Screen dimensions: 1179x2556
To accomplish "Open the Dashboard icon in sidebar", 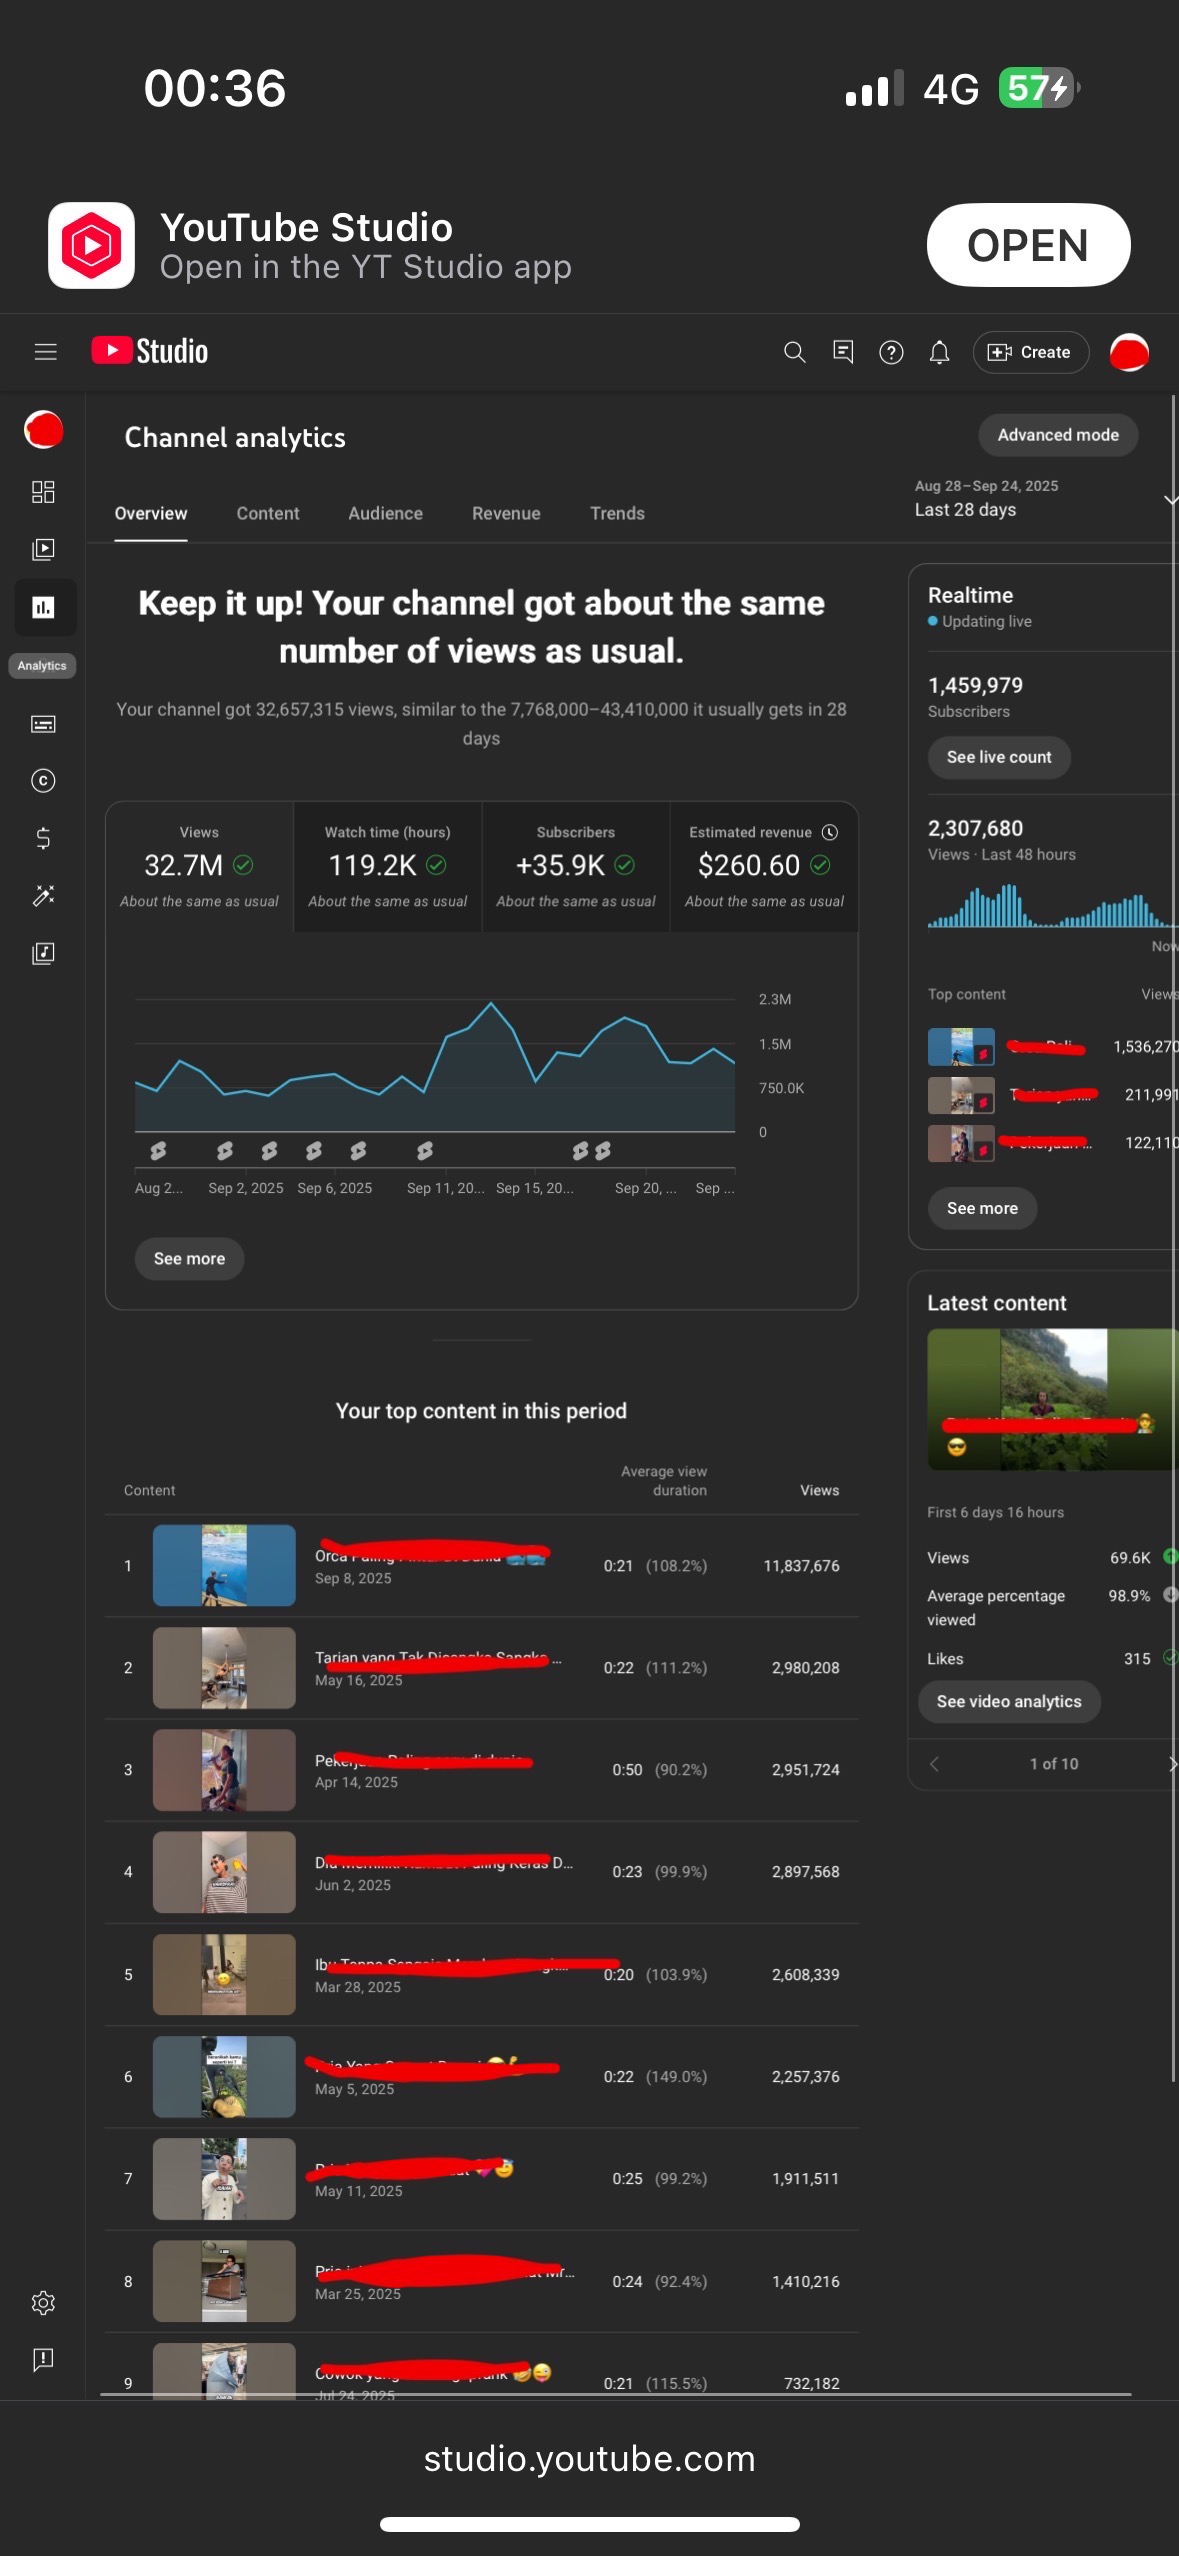I will pos(43,492).
